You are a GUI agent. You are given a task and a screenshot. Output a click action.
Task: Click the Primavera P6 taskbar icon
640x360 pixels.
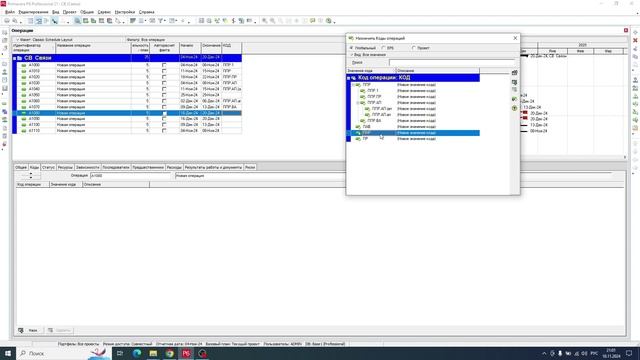coord(186,353)
